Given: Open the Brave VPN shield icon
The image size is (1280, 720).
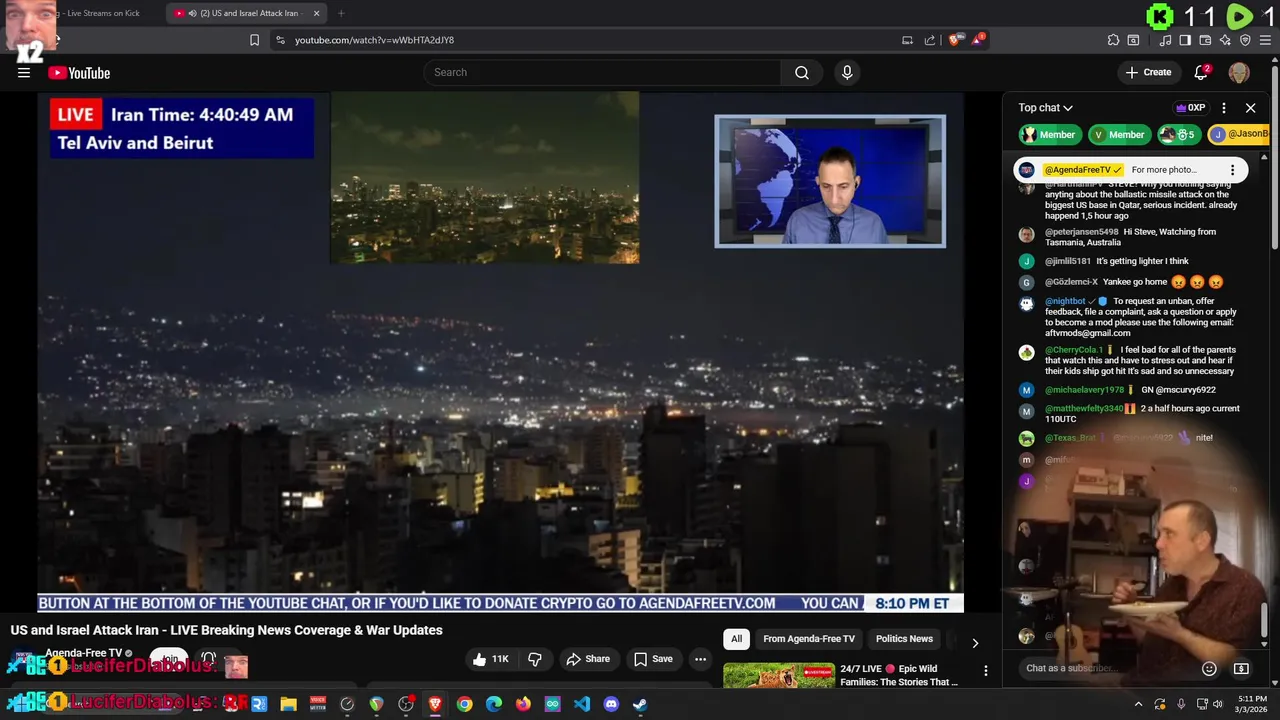Looking at the screenshot, I should pyautogui.click(x=1245, y=40).
